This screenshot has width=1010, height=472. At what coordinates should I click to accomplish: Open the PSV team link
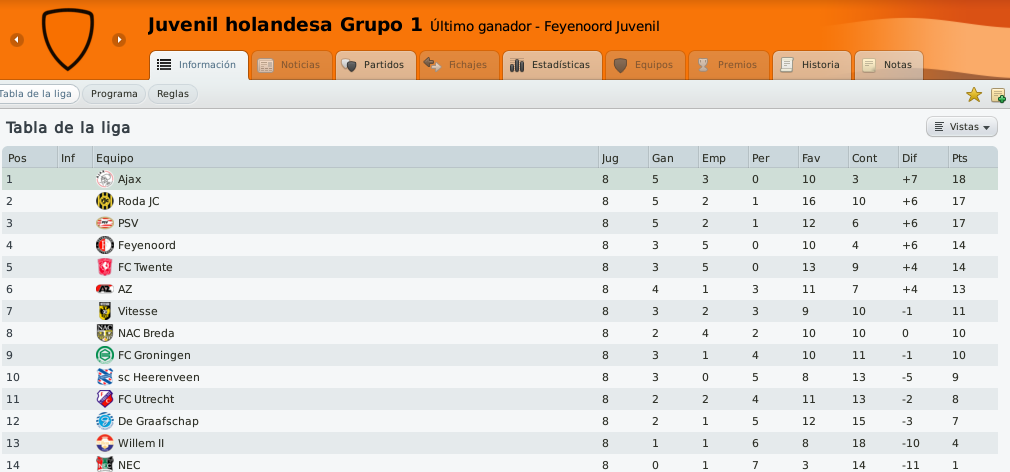[128, 223]
